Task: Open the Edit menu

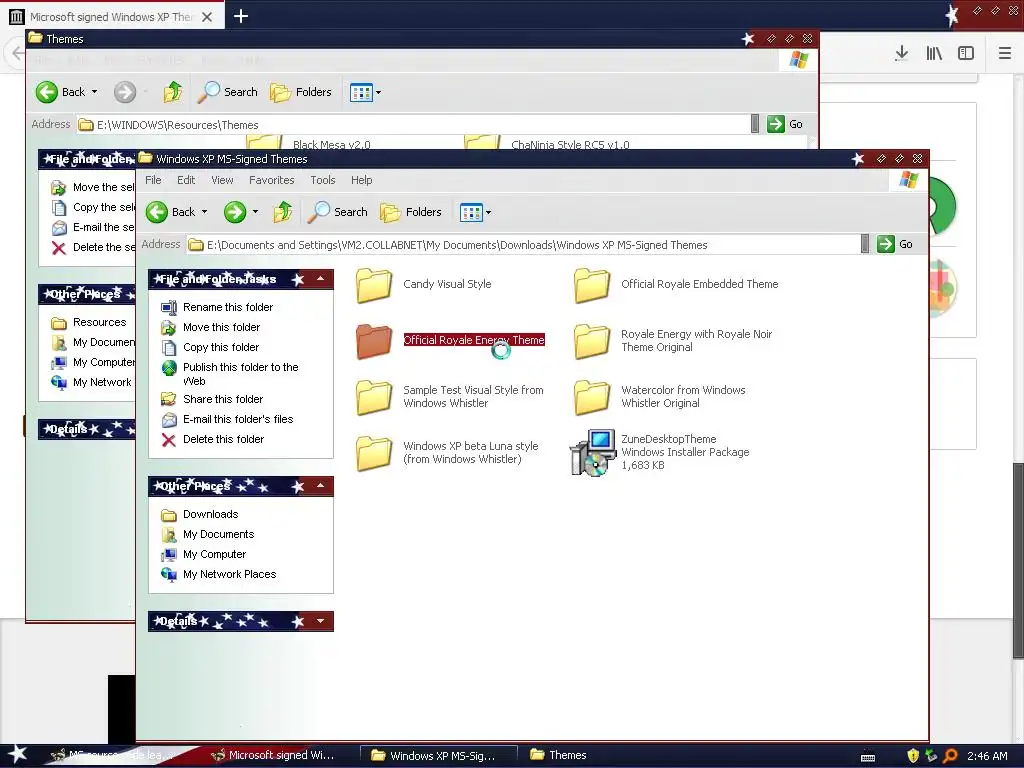Action: pos(186,180)
